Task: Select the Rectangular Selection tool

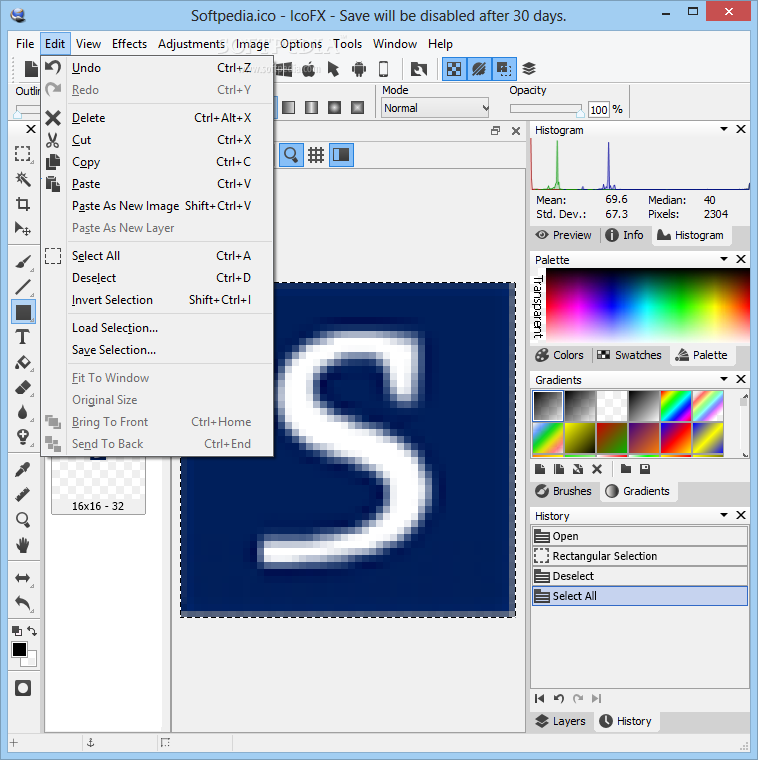Action: click(22, 154)
